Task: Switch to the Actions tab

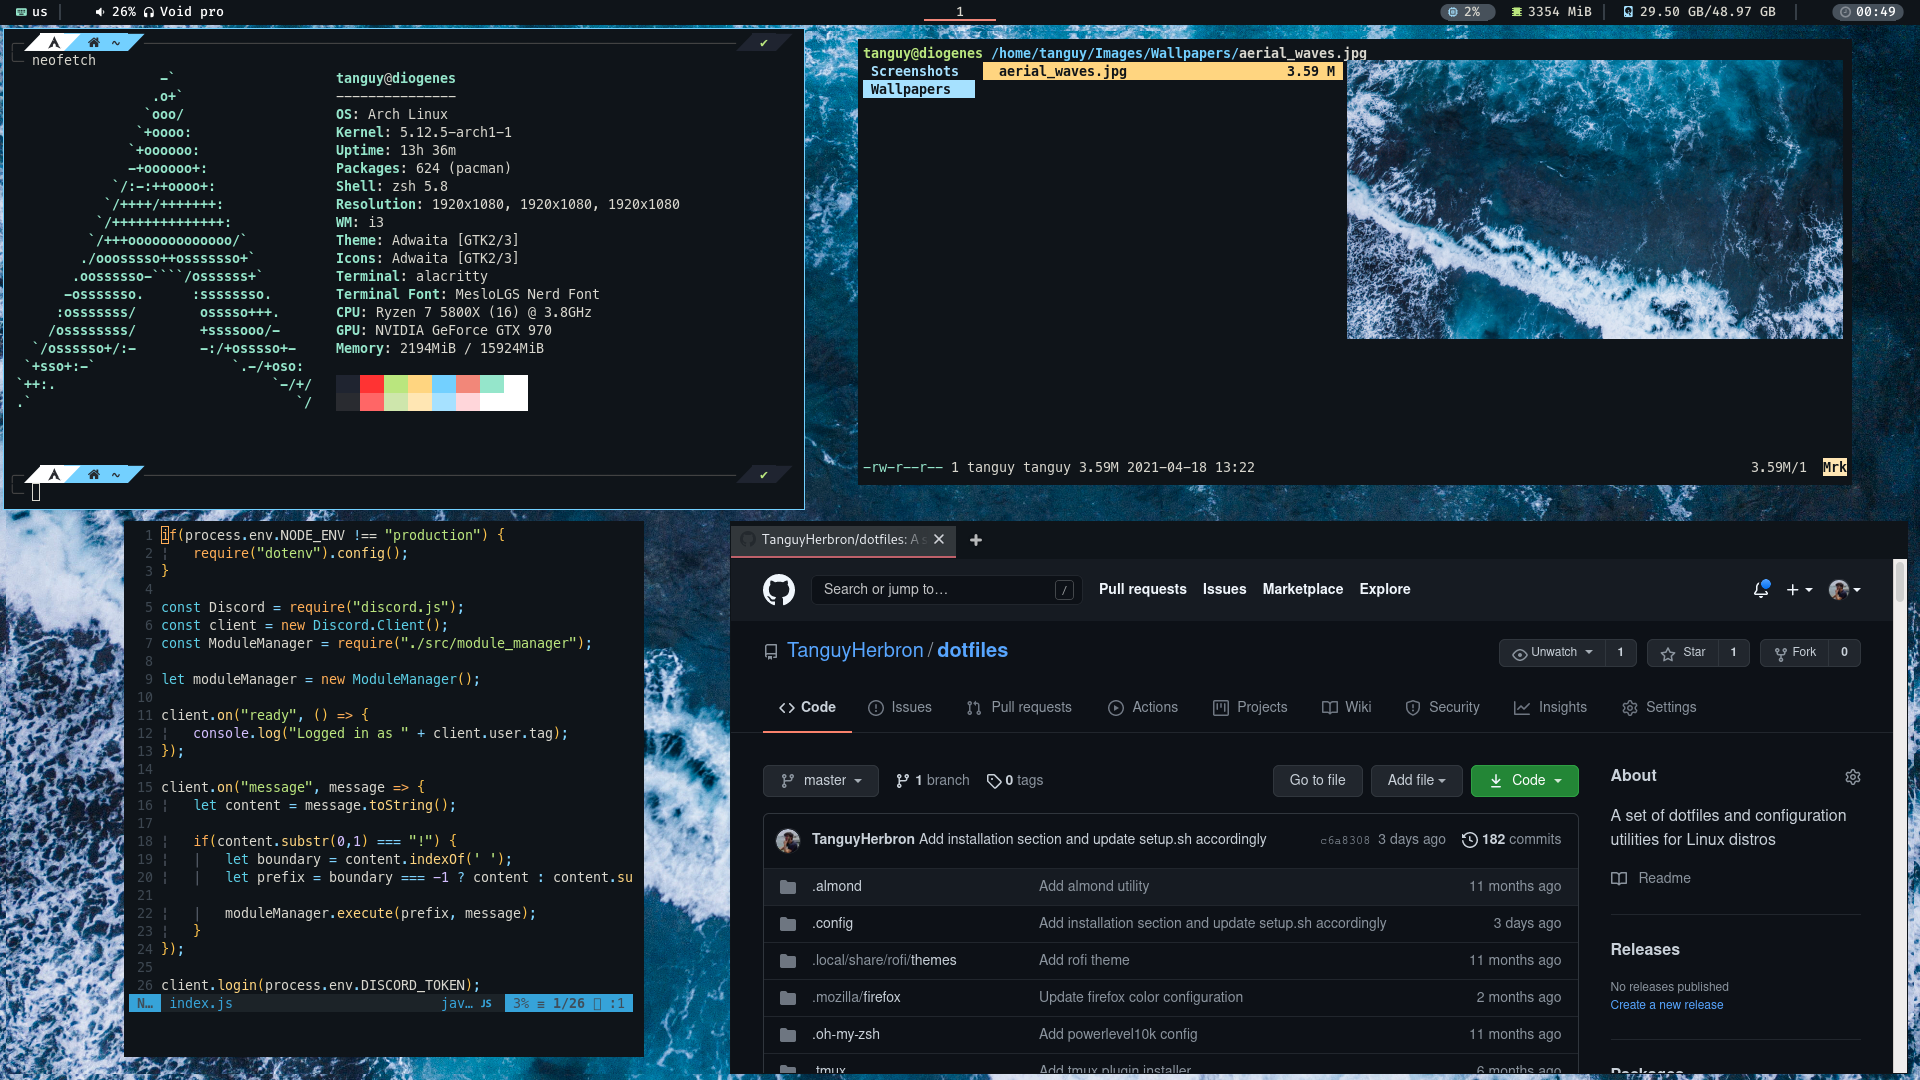Action: pos(1143,708)
